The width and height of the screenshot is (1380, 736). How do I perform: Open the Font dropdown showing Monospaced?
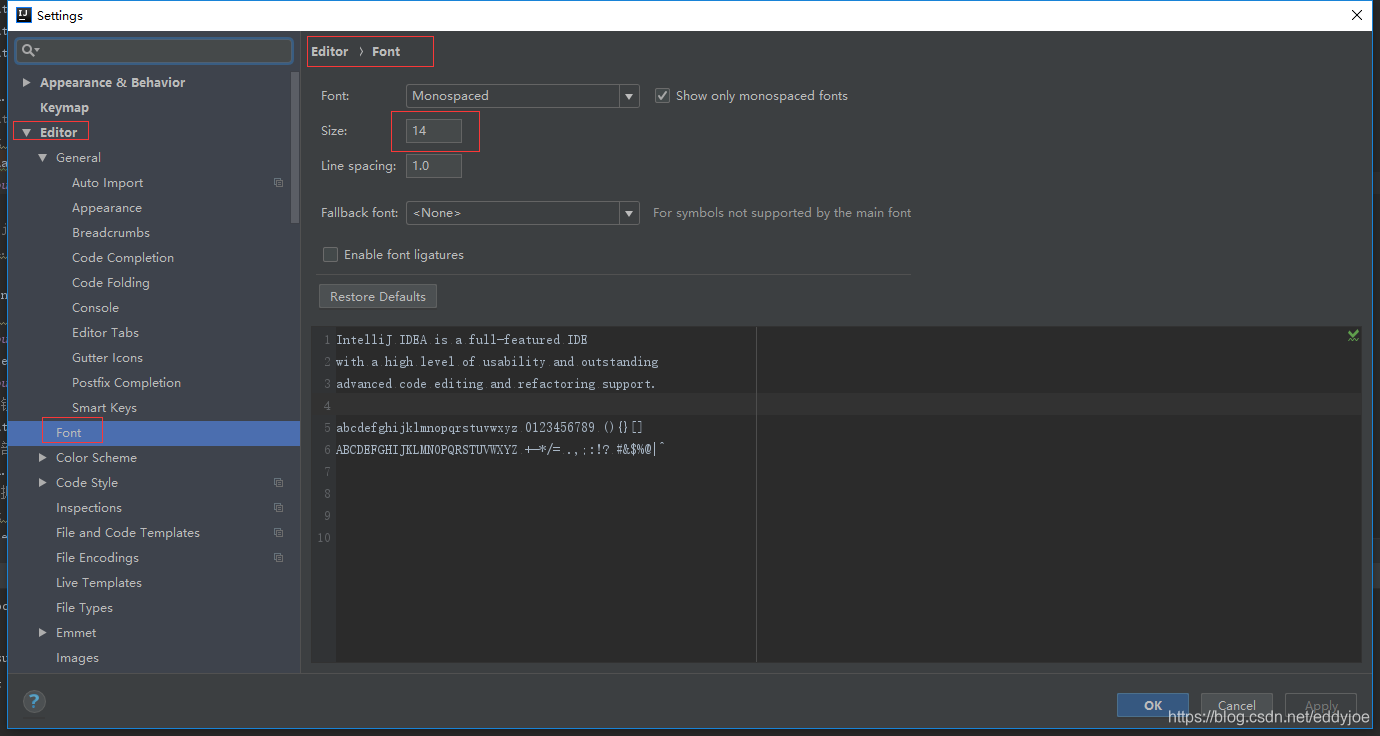pyautogui.click(x=523, y=96)
